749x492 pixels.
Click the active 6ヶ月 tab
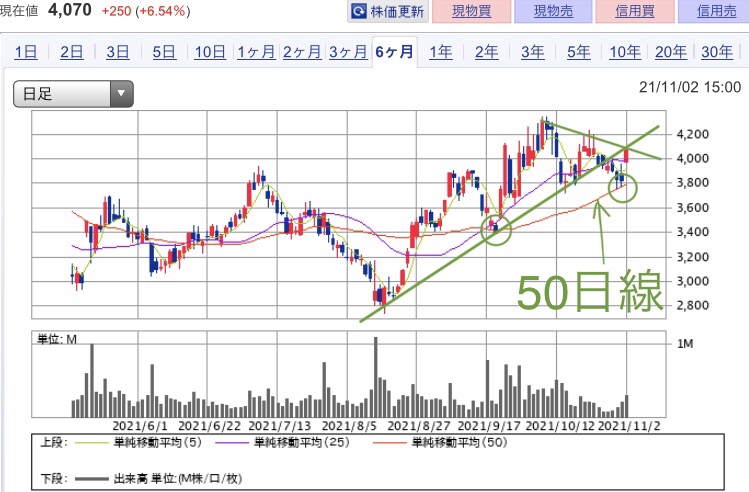[394, 53]
